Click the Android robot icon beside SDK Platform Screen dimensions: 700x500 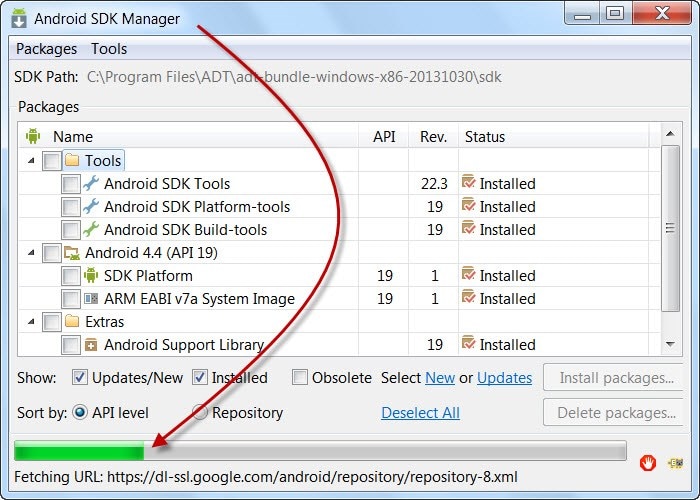click(91, 275)
